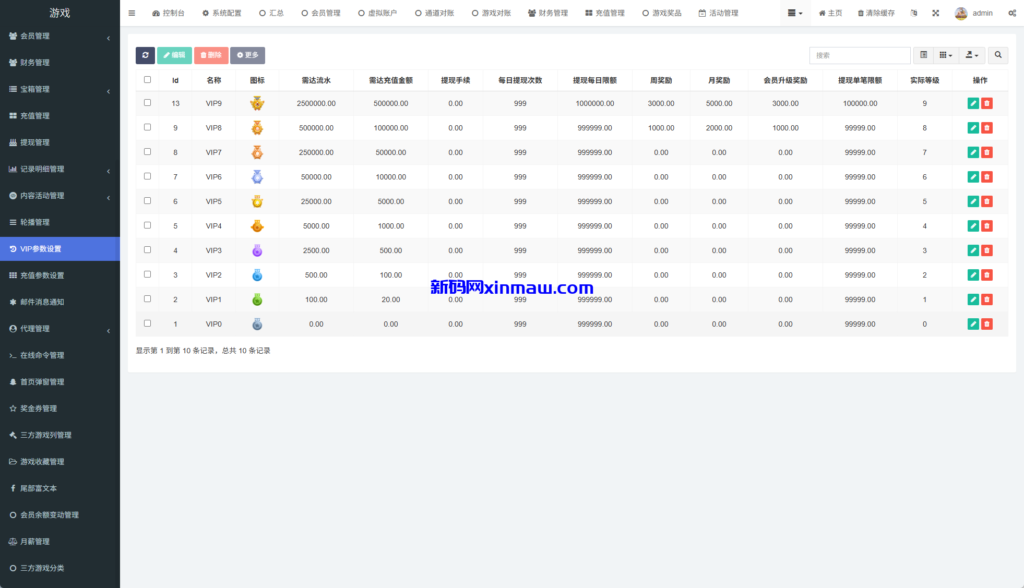
Task: Check the select-all checkbox in the table header
Action: pyautogui.click(x=145, y=81)
